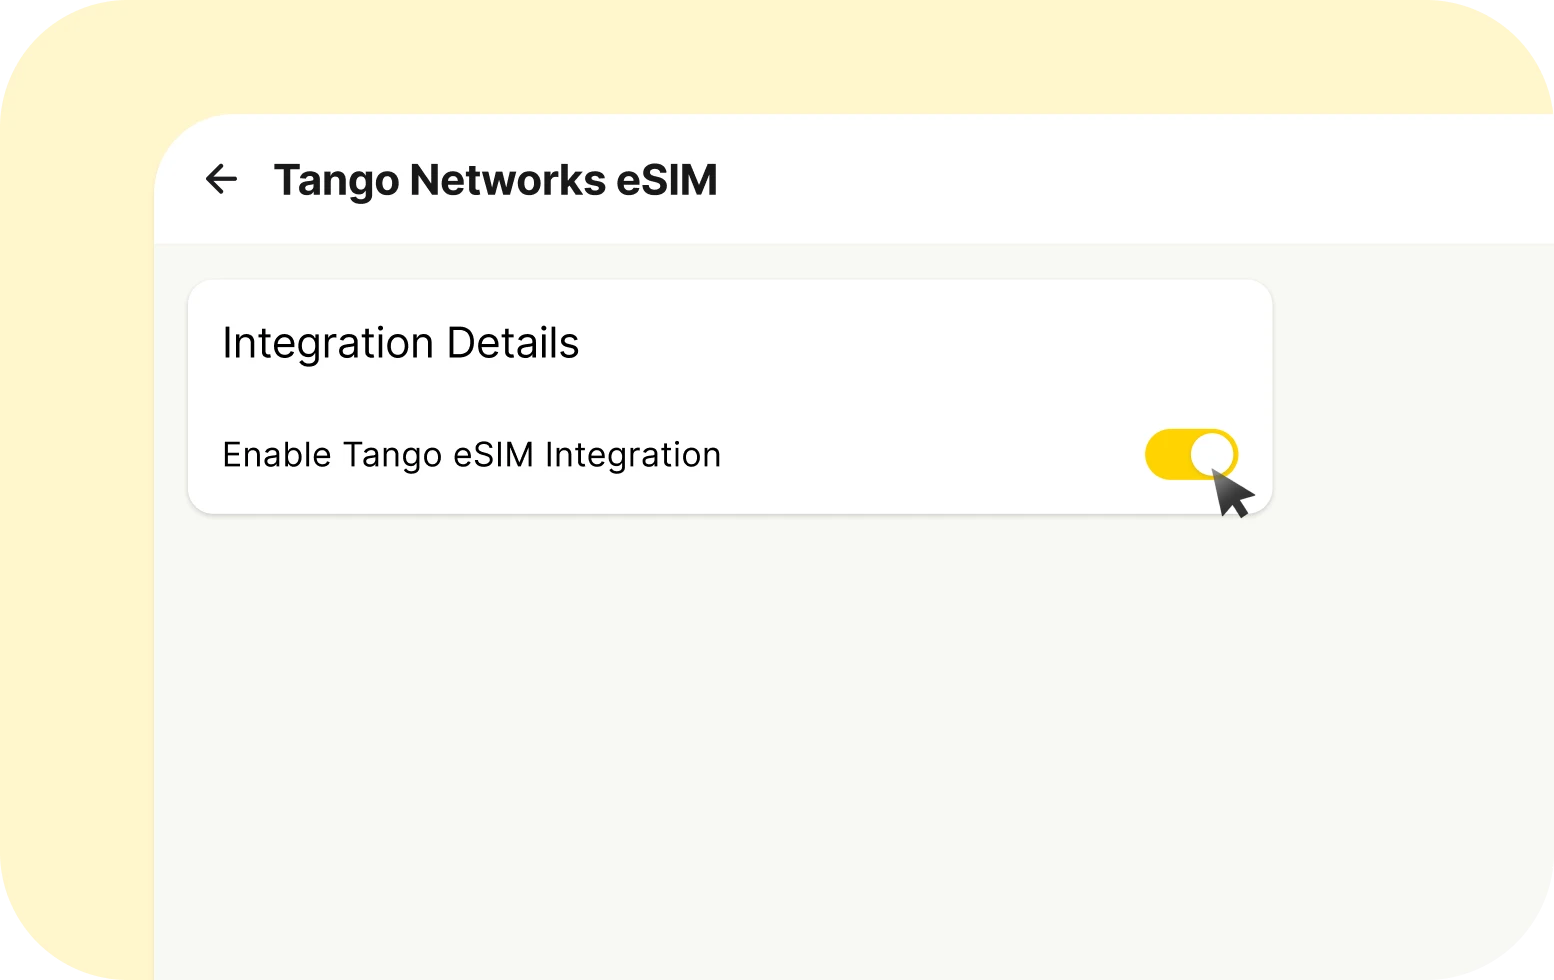Select the Integration Details heading

[401, 343]
